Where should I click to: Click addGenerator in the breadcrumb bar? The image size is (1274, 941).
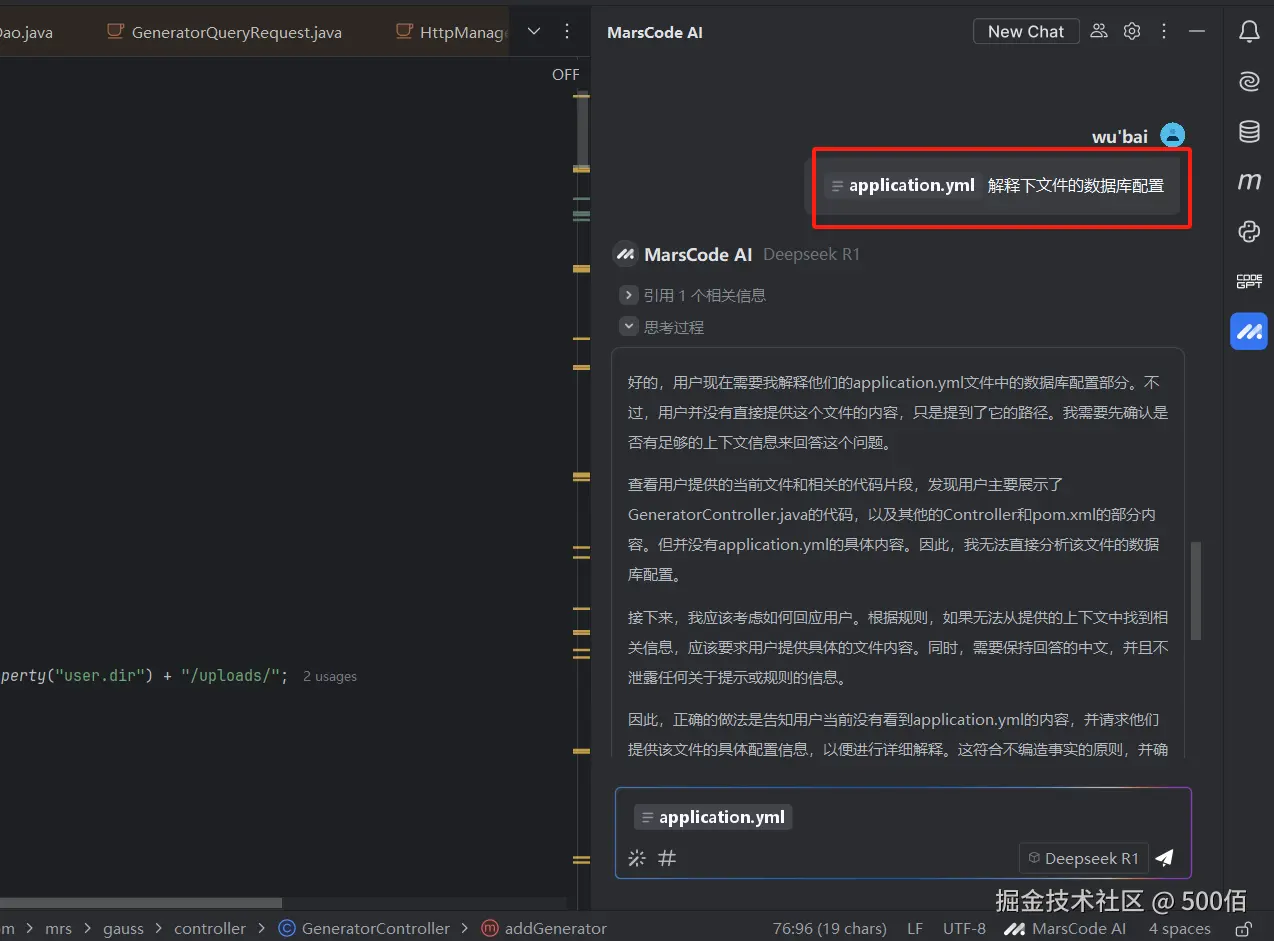[x=556, y=928]
